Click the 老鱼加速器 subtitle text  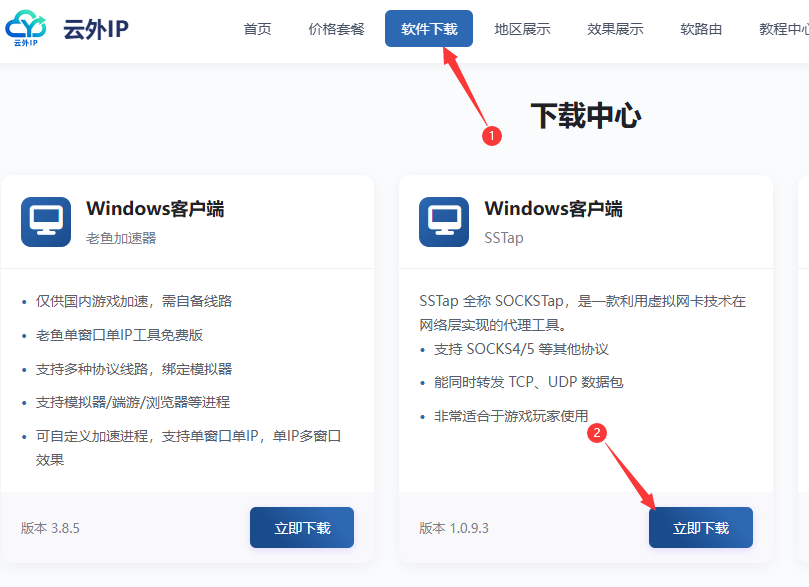[121, 238]
